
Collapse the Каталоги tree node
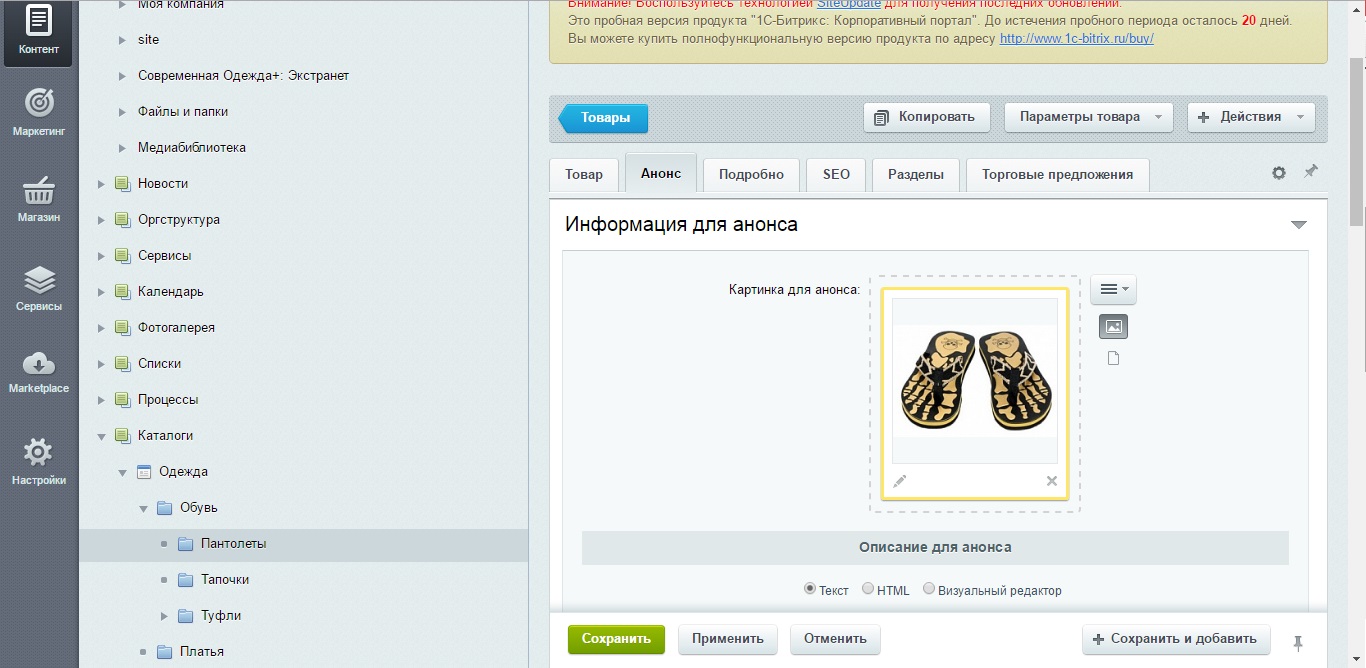tap(101, 436)
